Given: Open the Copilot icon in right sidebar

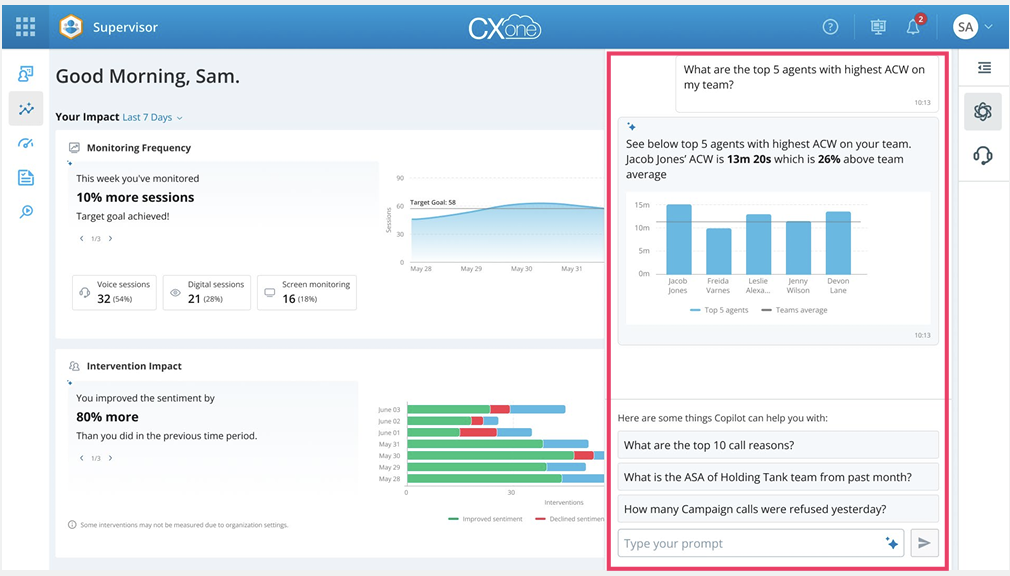Looking at the screenshot, I should [x=982, y=112].
